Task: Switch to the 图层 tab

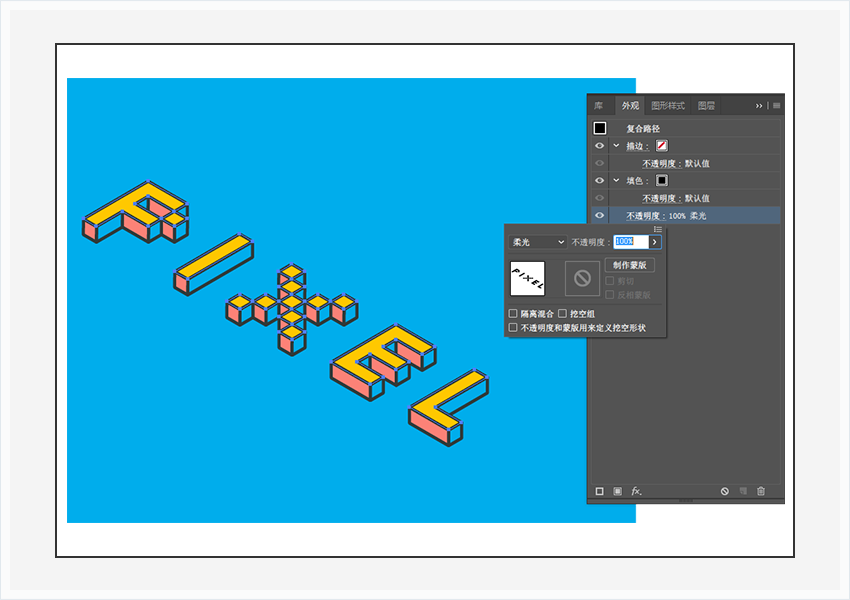Action: click(x=706, y=106)
